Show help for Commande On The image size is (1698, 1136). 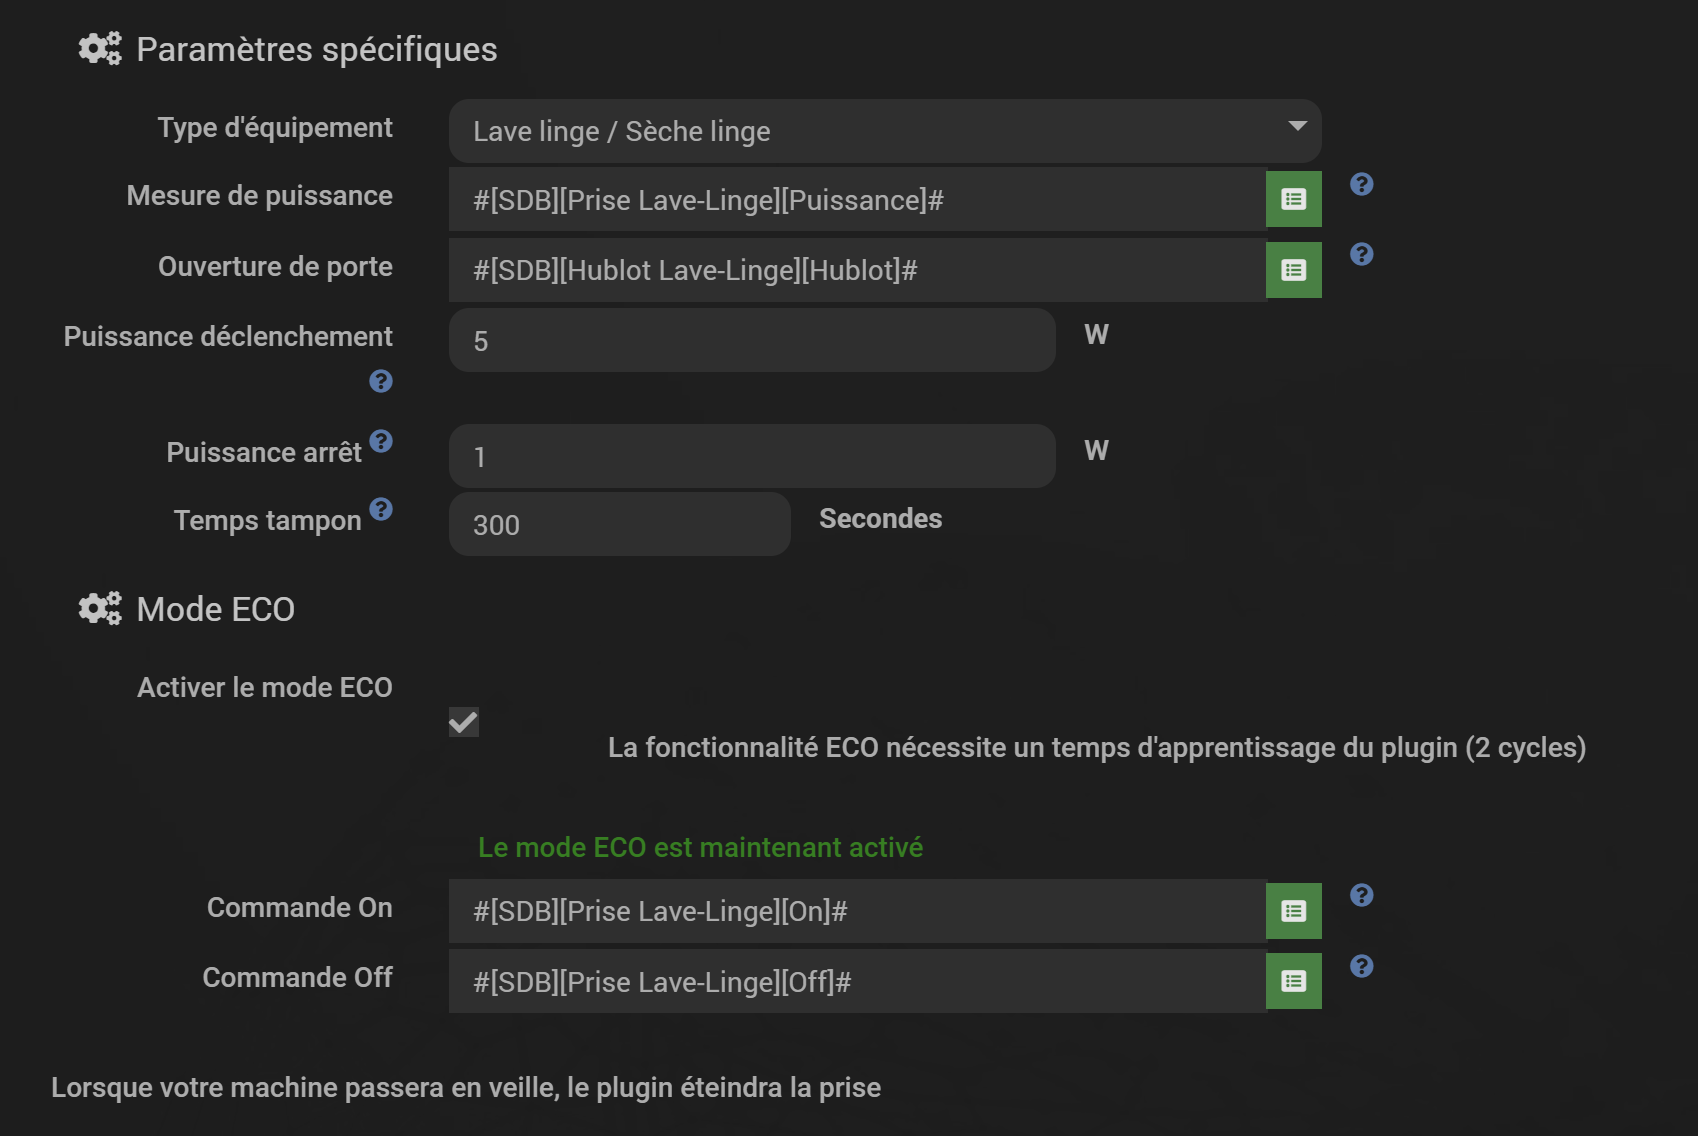pos(1361,895)
